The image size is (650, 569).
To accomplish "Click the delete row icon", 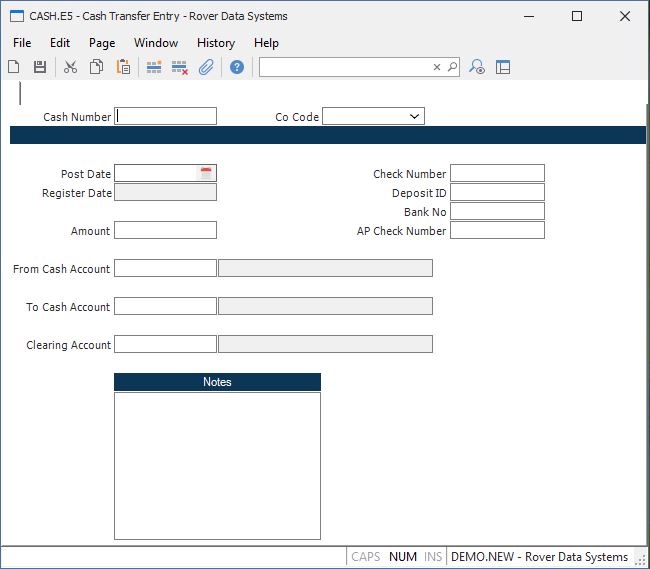I will pos(180,67).
